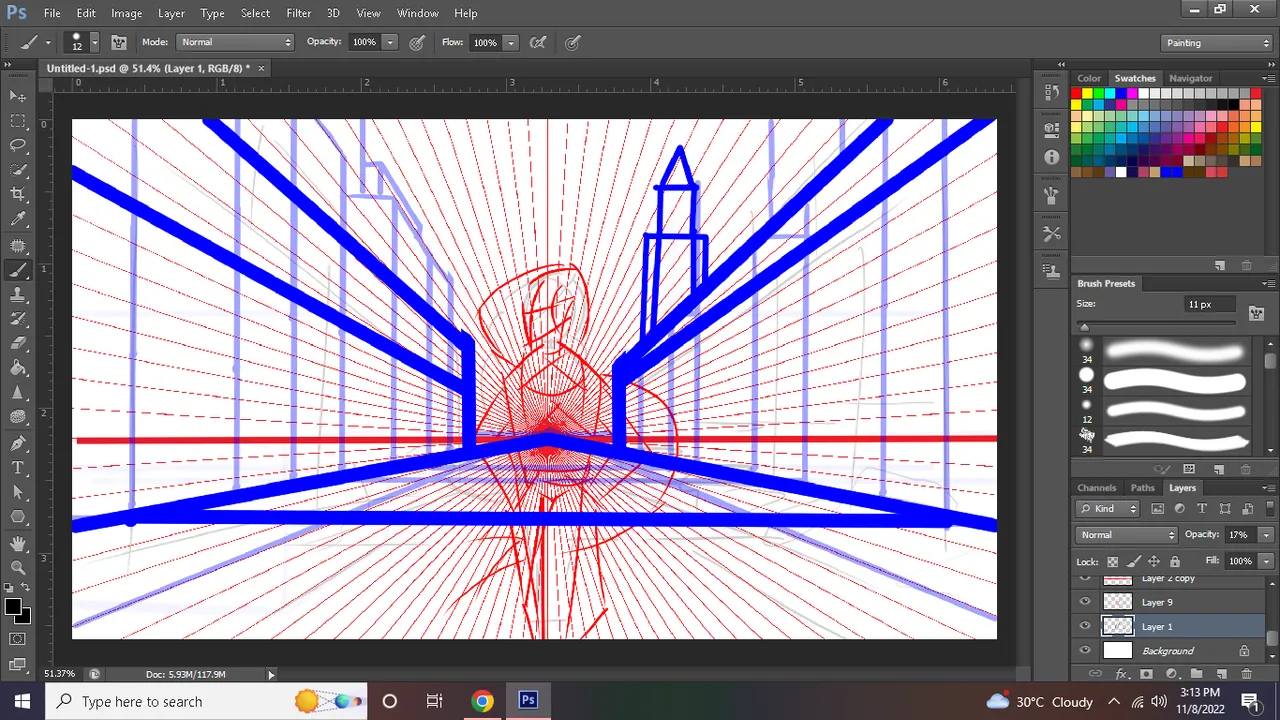Viewport: 1280px width, 720px height.
Task: Toggle the Brush panel from options bar
Action: 118,42
